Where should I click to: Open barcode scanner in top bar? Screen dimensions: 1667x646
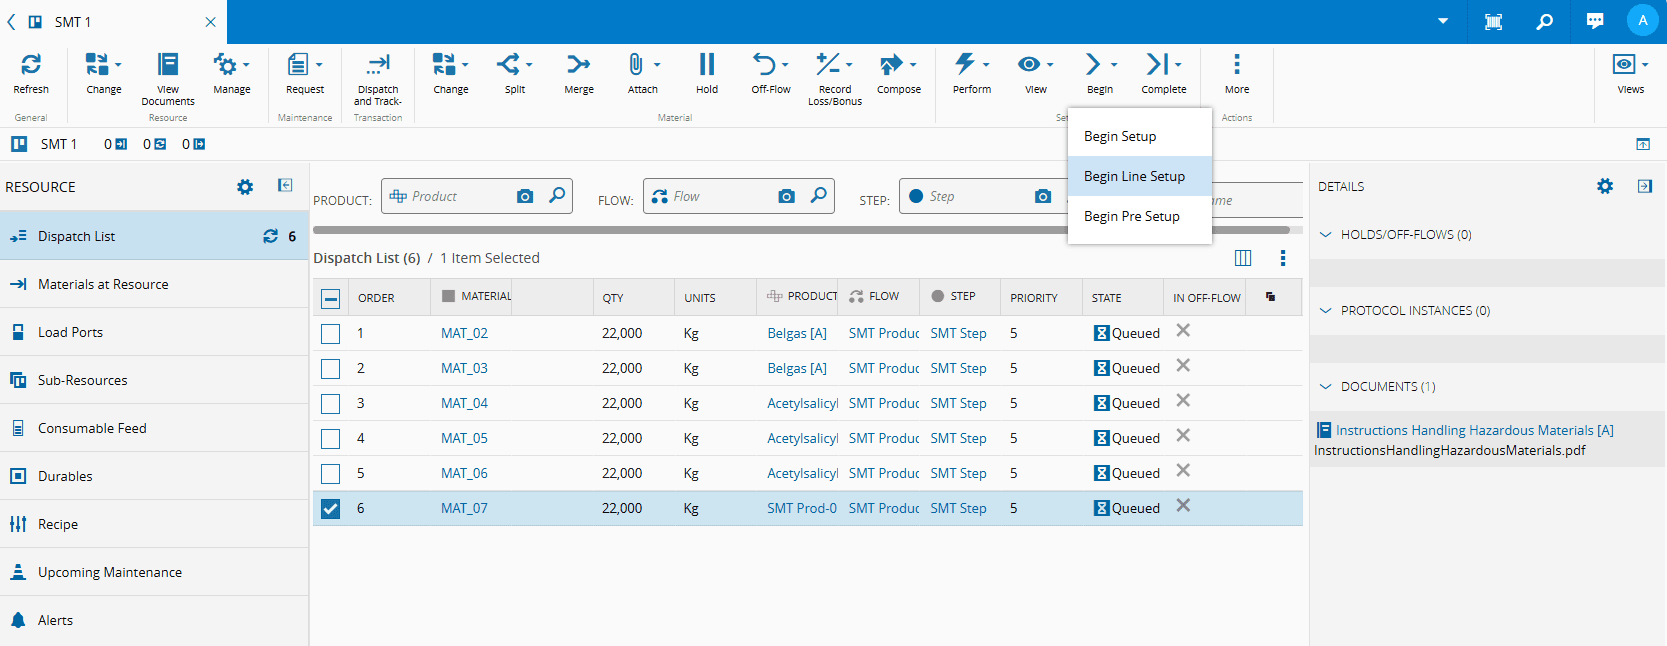tap(1493, 21)
